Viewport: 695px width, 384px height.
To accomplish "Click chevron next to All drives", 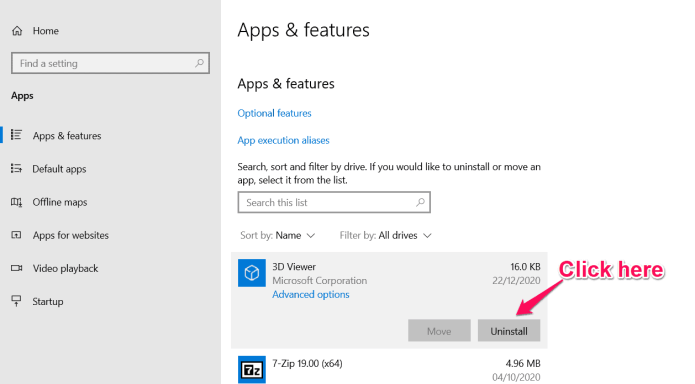I will pos(427,235).
